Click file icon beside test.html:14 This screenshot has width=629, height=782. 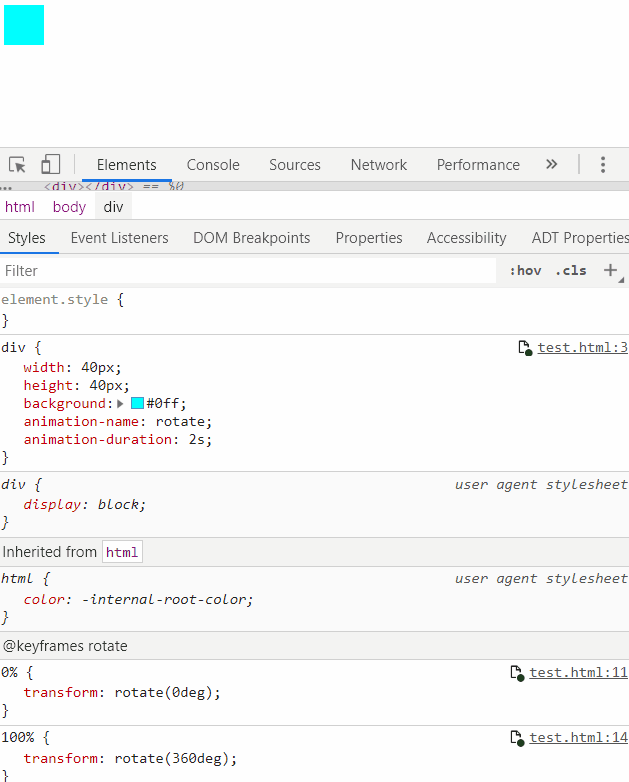517,738
